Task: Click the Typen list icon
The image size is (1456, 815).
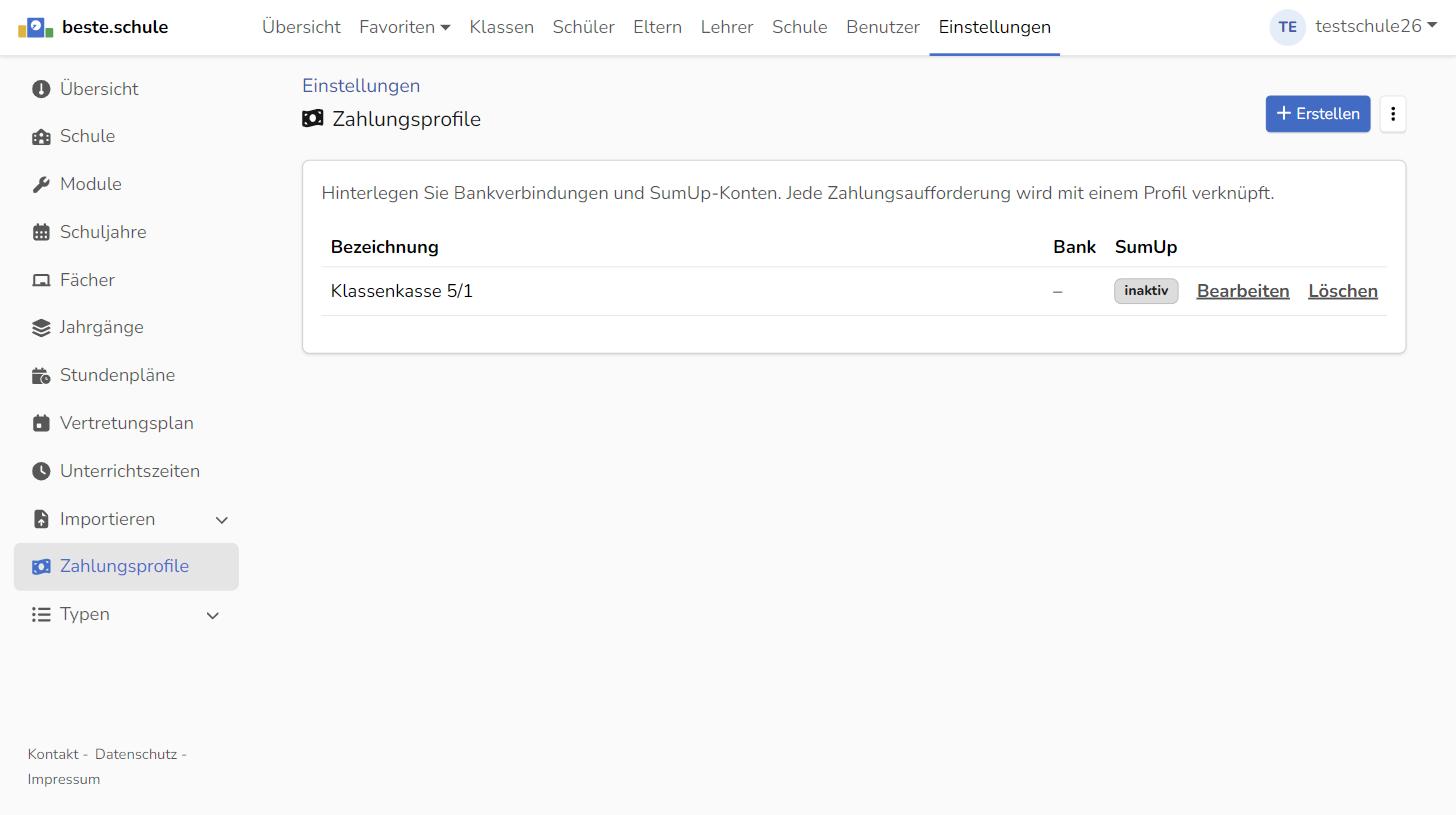Action: pos(41,615)
